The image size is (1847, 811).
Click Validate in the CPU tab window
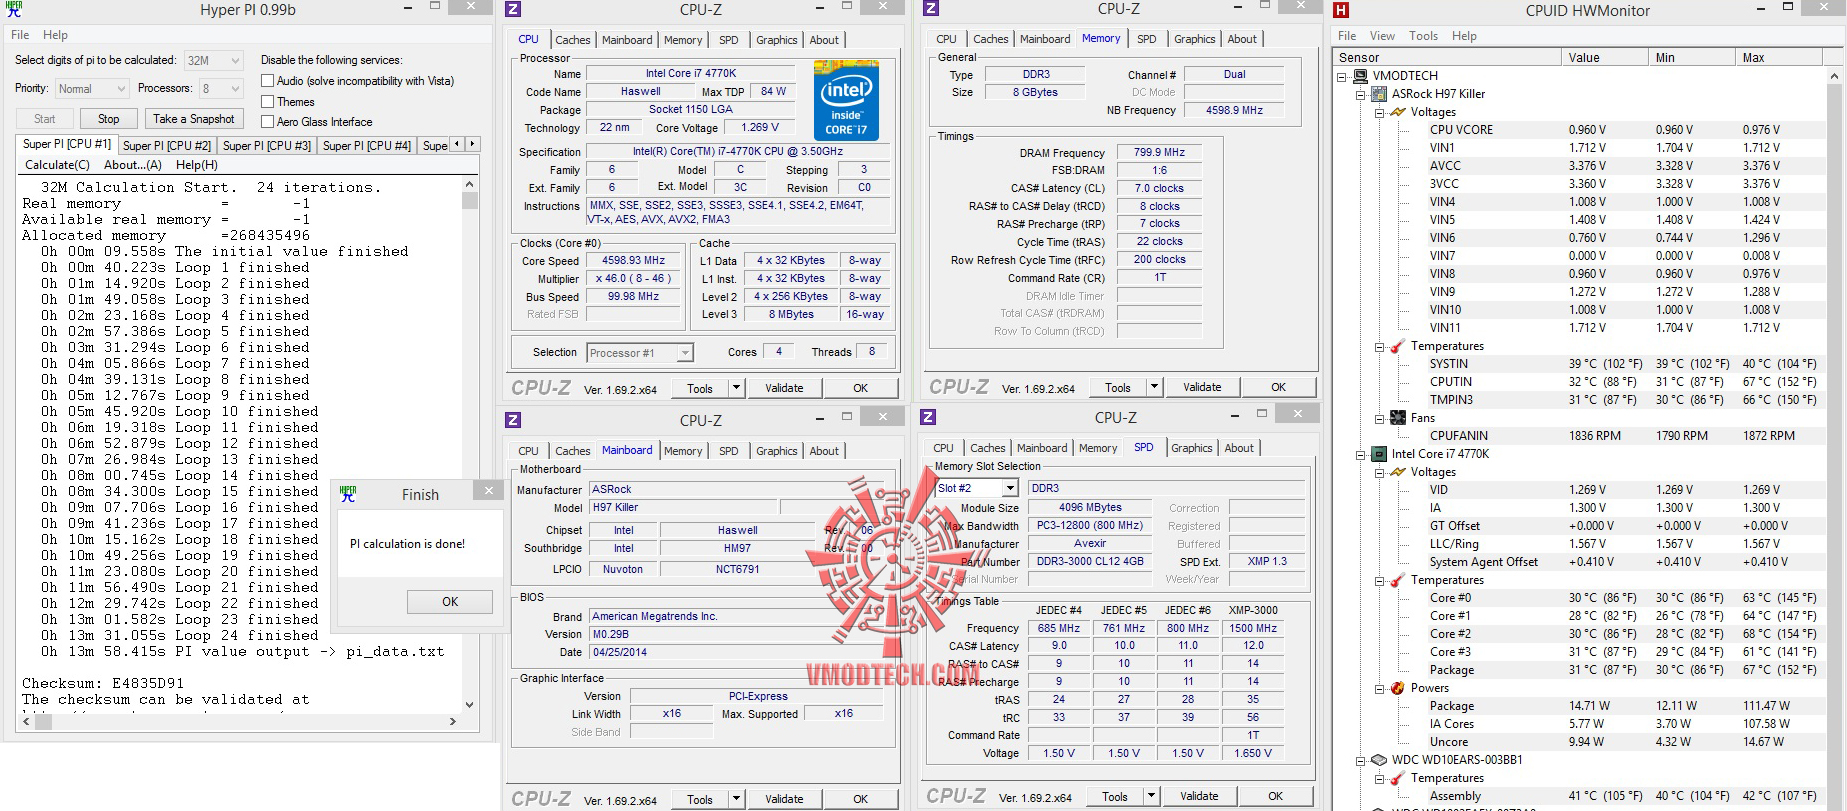784,388
